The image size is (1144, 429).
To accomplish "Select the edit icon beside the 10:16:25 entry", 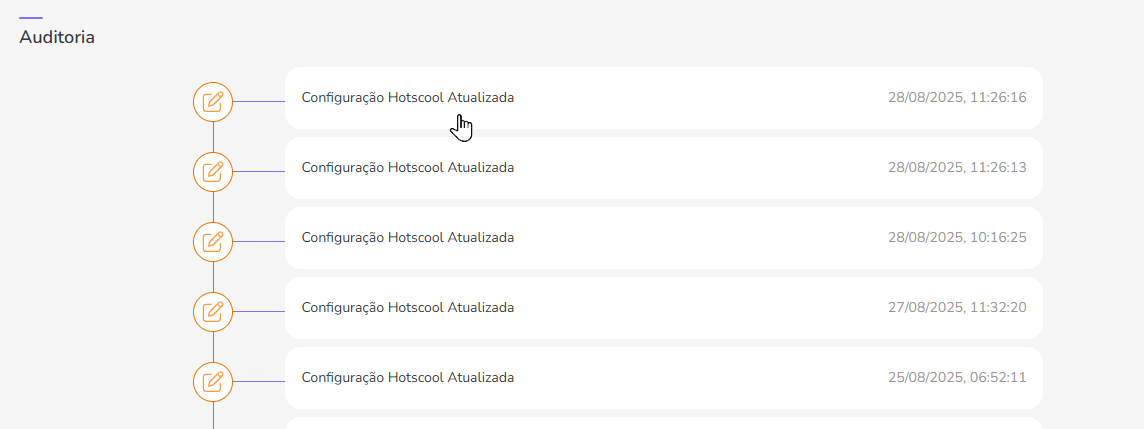I will (x=213, y=242).
